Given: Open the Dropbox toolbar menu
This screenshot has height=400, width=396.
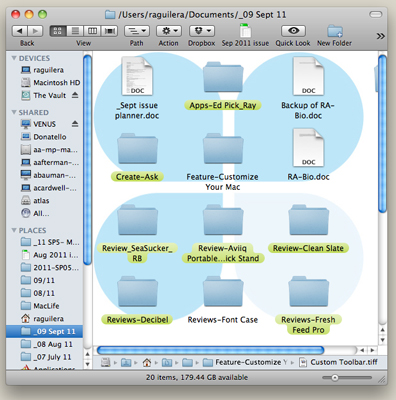Looking at the screenshot, I should [x=202, y=31].
